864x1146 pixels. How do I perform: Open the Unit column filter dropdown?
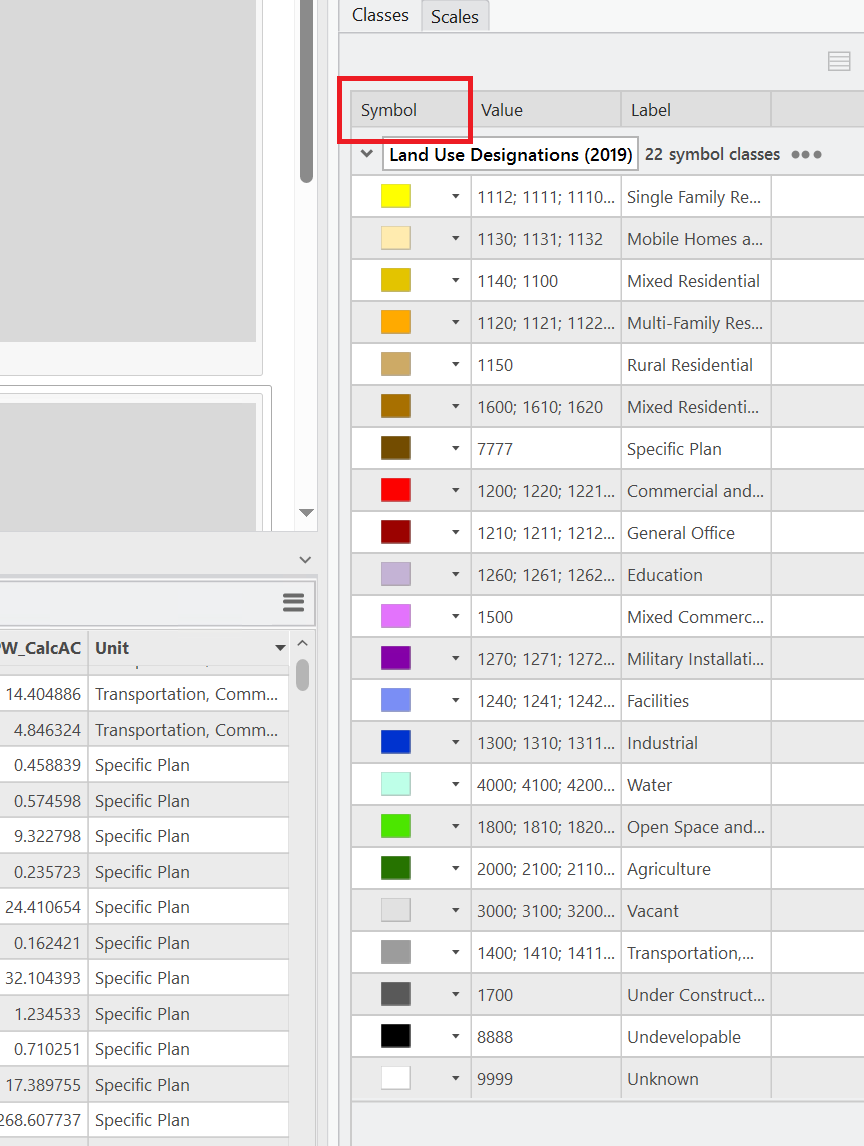point(280,648)
